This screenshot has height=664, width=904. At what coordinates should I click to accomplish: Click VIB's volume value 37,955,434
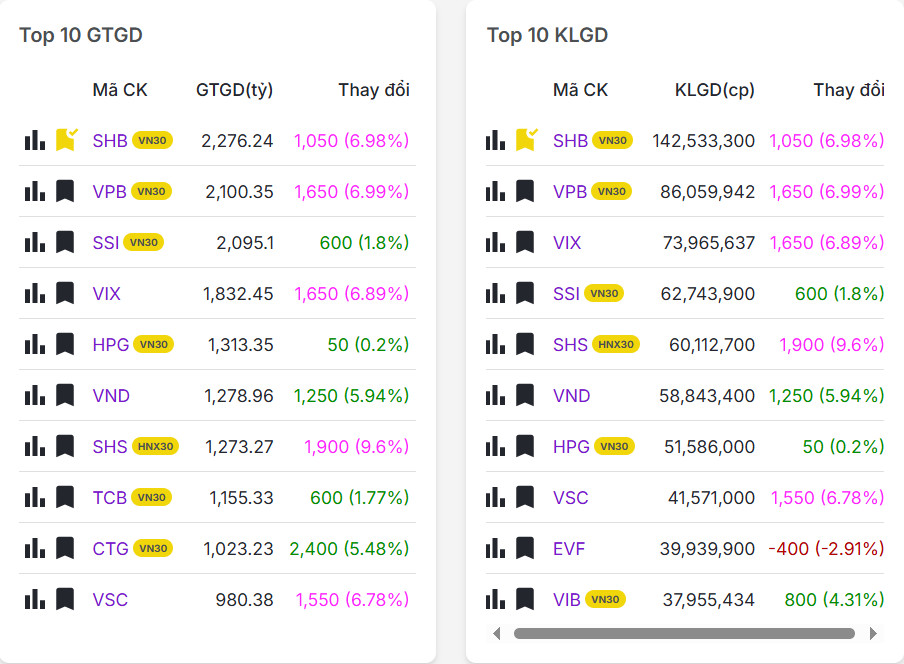coord(709,599)
